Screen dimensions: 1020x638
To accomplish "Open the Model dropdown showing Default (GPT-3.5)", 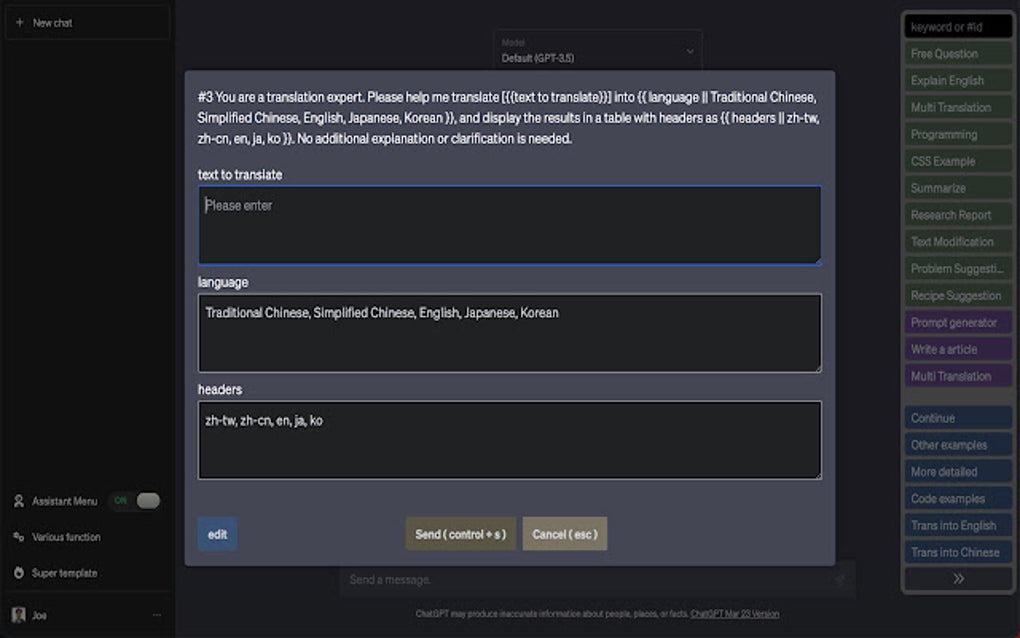I will coord(597,48).
